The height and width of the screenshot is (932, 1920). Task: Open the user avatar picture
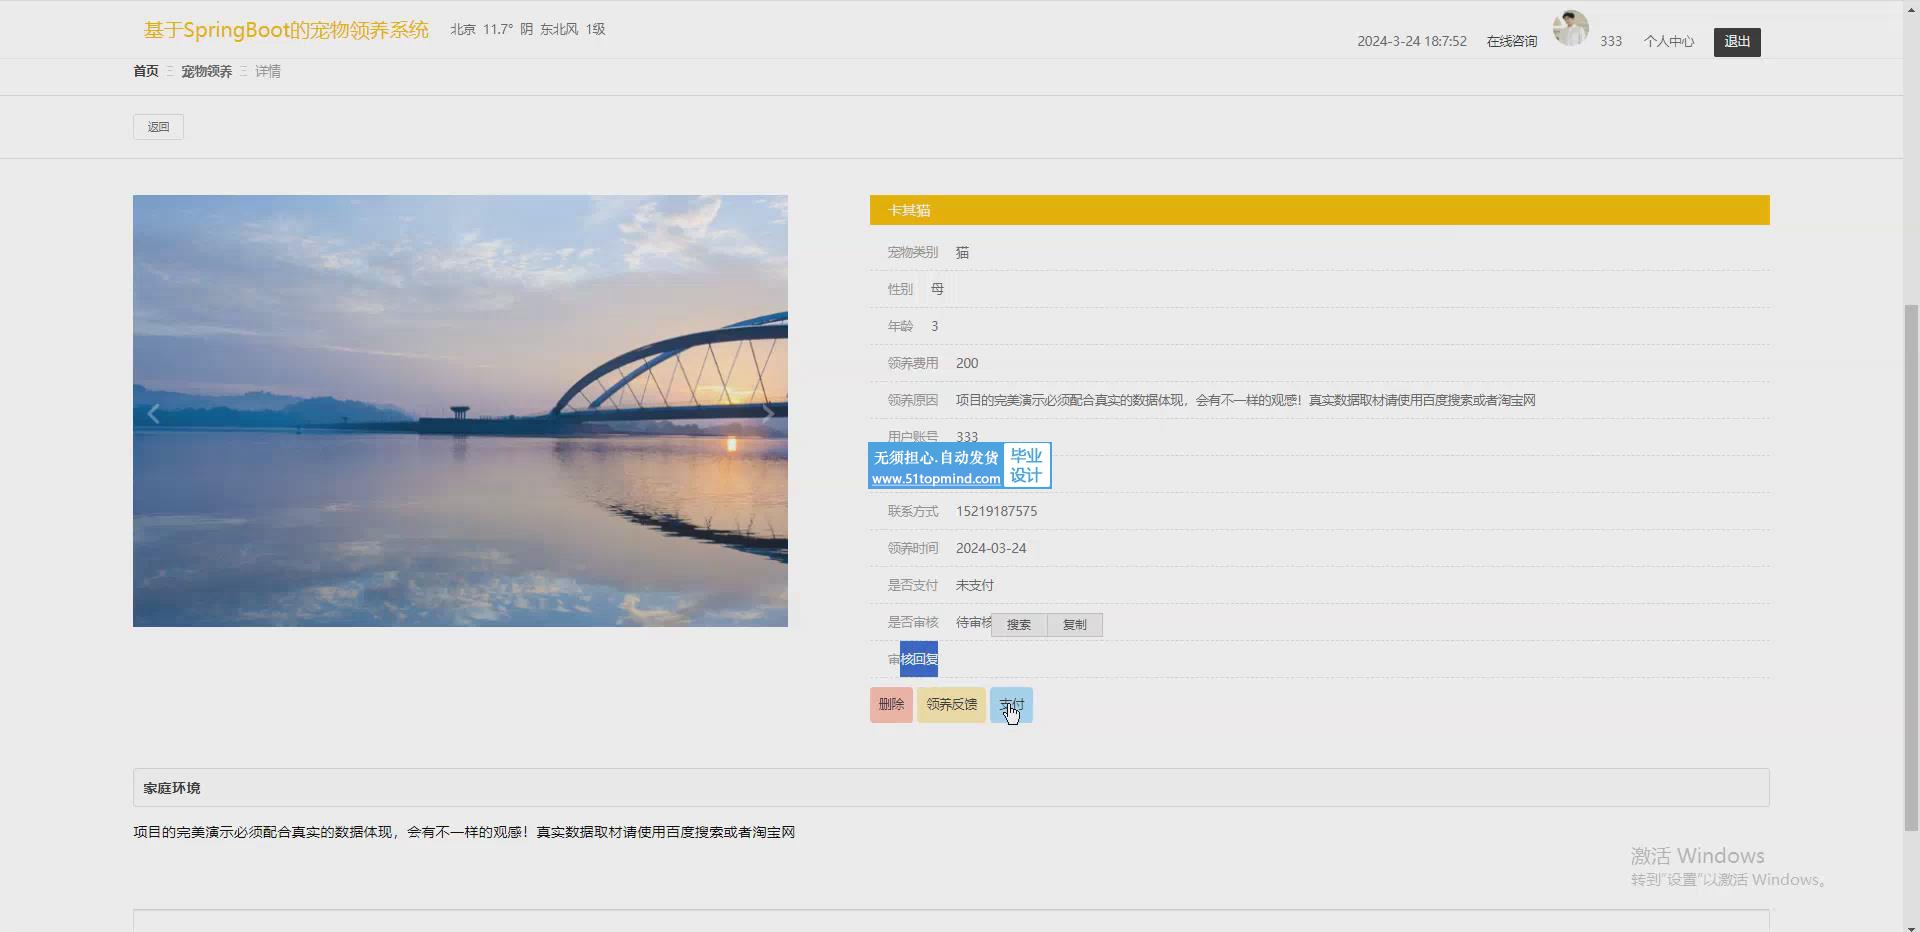1570,29
